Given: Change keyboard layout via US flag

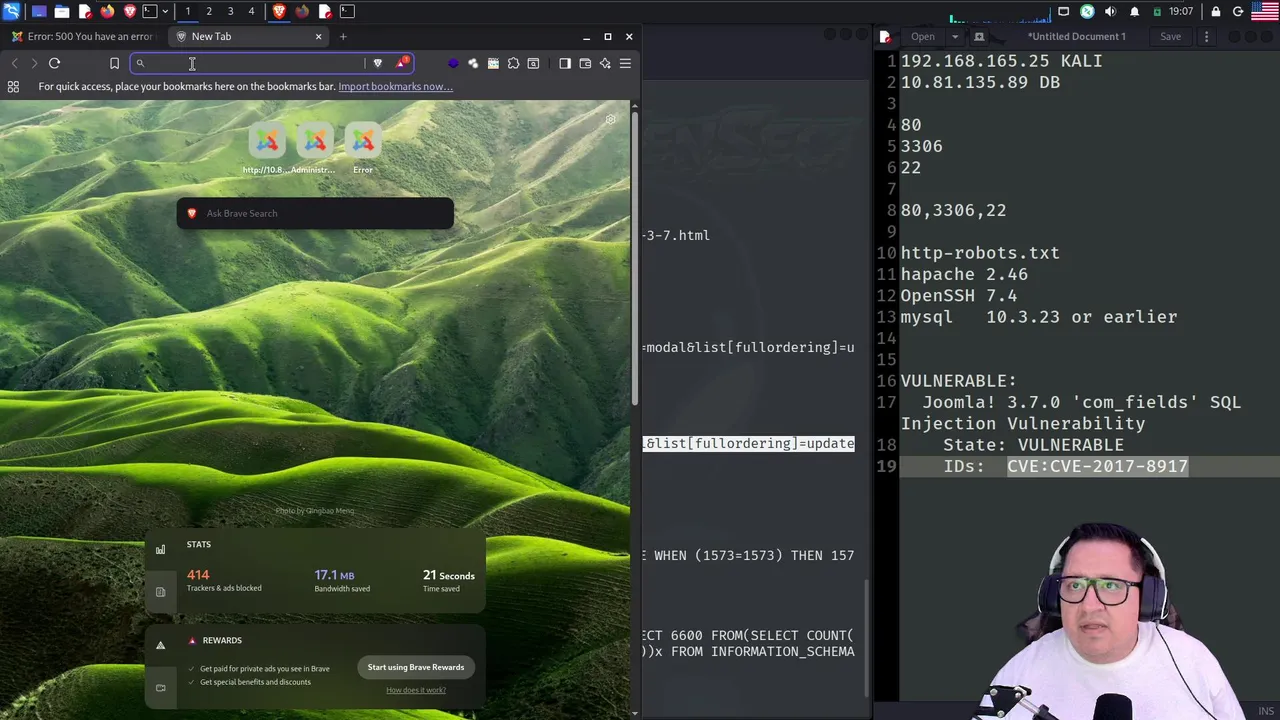Looking at the screenshot, I should pos(1265,11).
